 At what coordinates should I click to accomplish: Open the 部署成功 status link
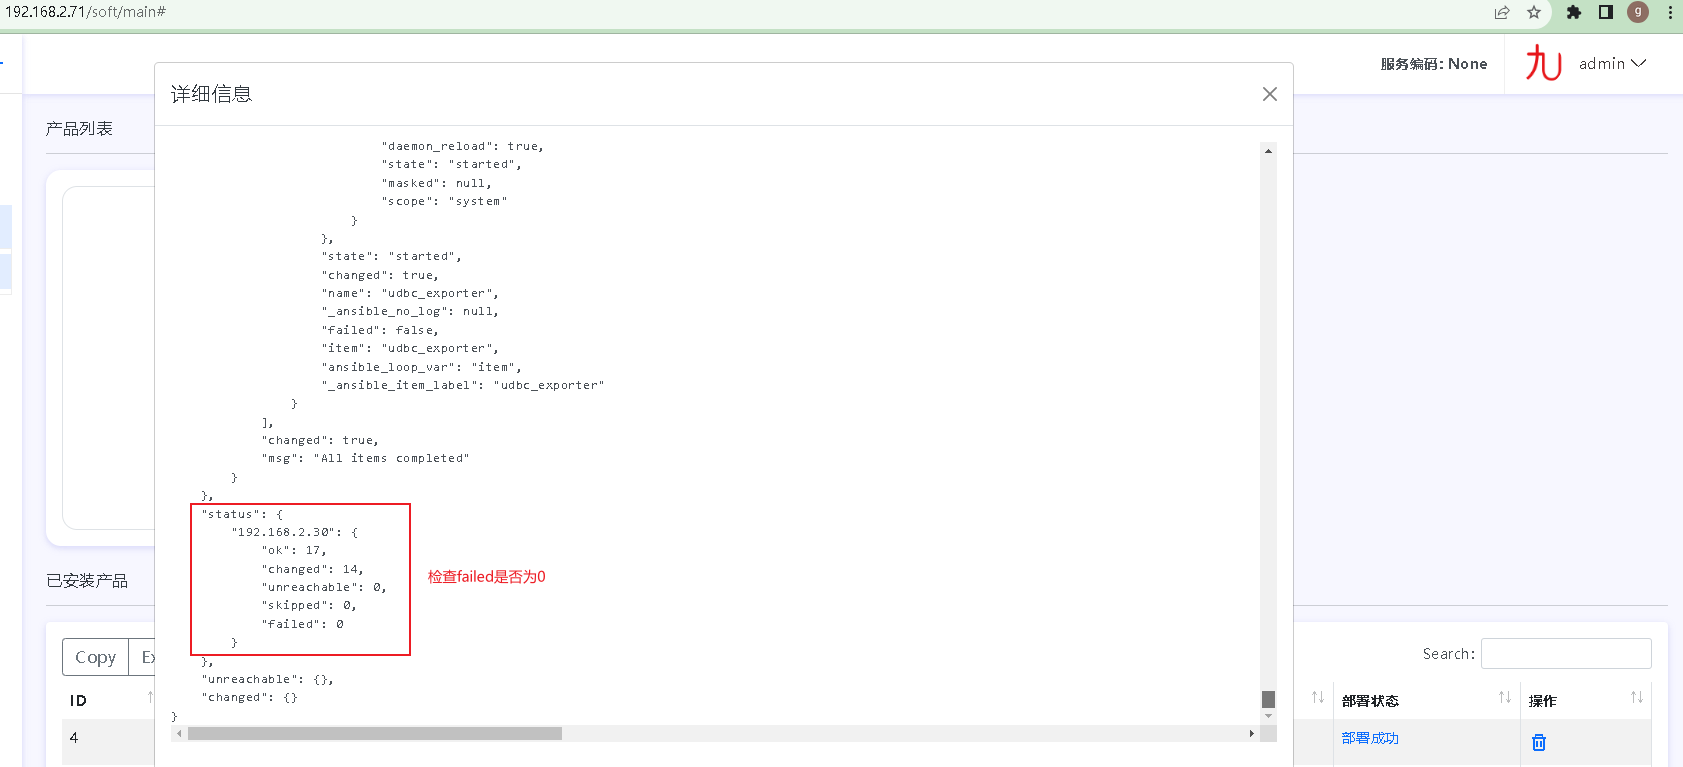click(x=1370, y=738)
